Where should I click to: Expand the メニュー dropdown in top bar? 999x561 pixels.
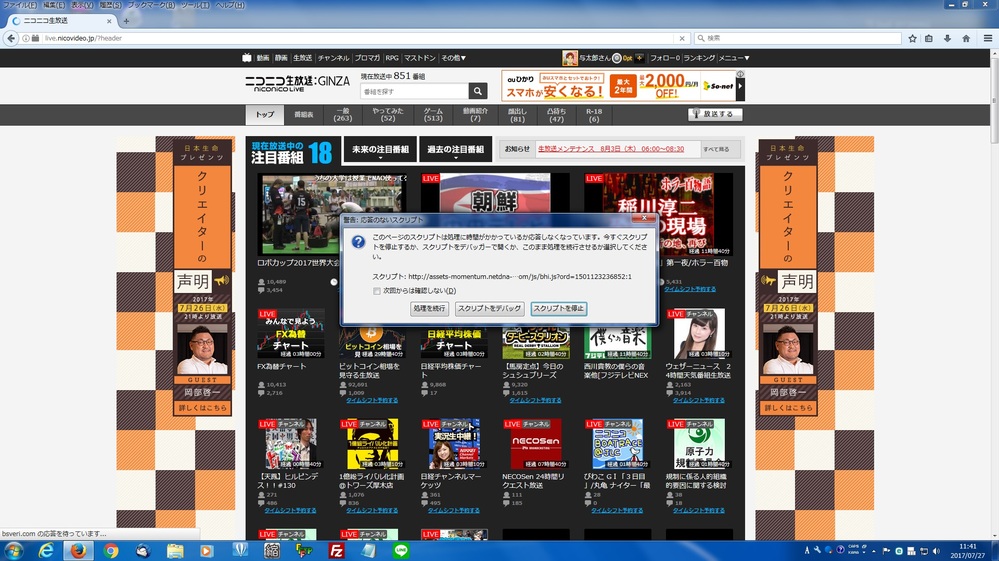click(x=734, y=58)
